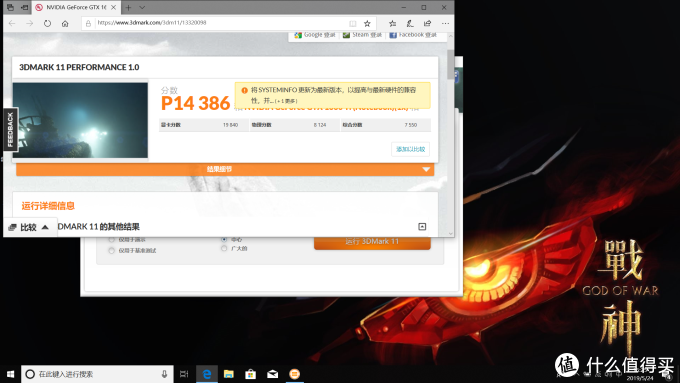Expand the 比较 compare panel
This screenshot has height=383, width=680.
[x=30, y=227]
